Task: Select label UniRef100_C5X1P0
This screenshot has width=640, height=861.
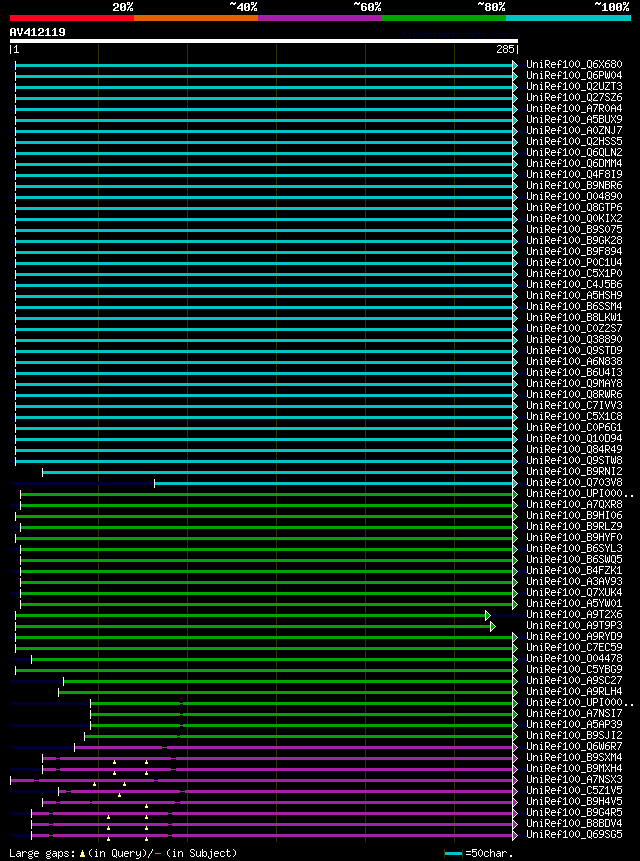Action: coord(574,273)
